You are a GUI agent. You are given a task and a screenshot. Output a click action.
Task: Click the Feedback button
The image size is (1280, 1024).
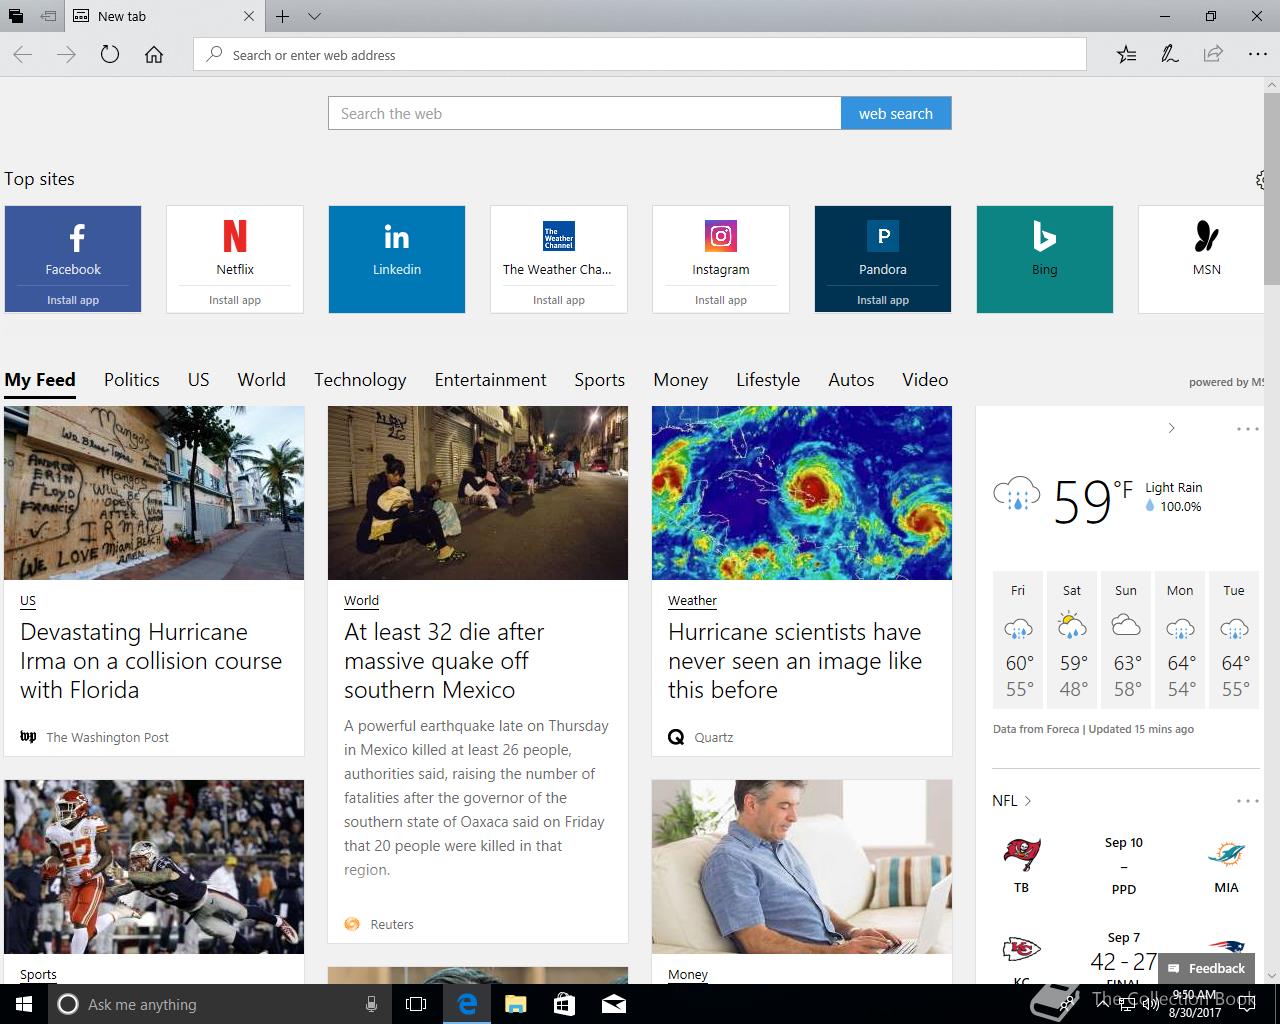pyautogui.click(x=1207, y=968)
